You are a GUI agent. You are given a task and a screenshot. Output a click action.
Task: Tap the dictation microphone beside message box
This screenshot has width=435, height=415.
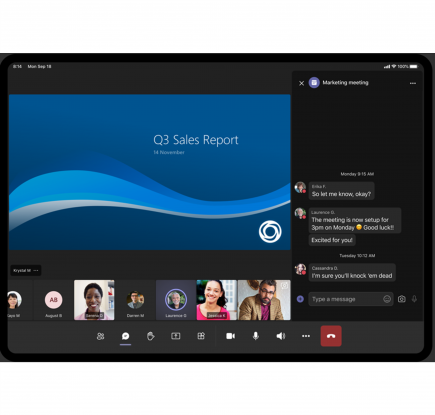pos(414,299)
